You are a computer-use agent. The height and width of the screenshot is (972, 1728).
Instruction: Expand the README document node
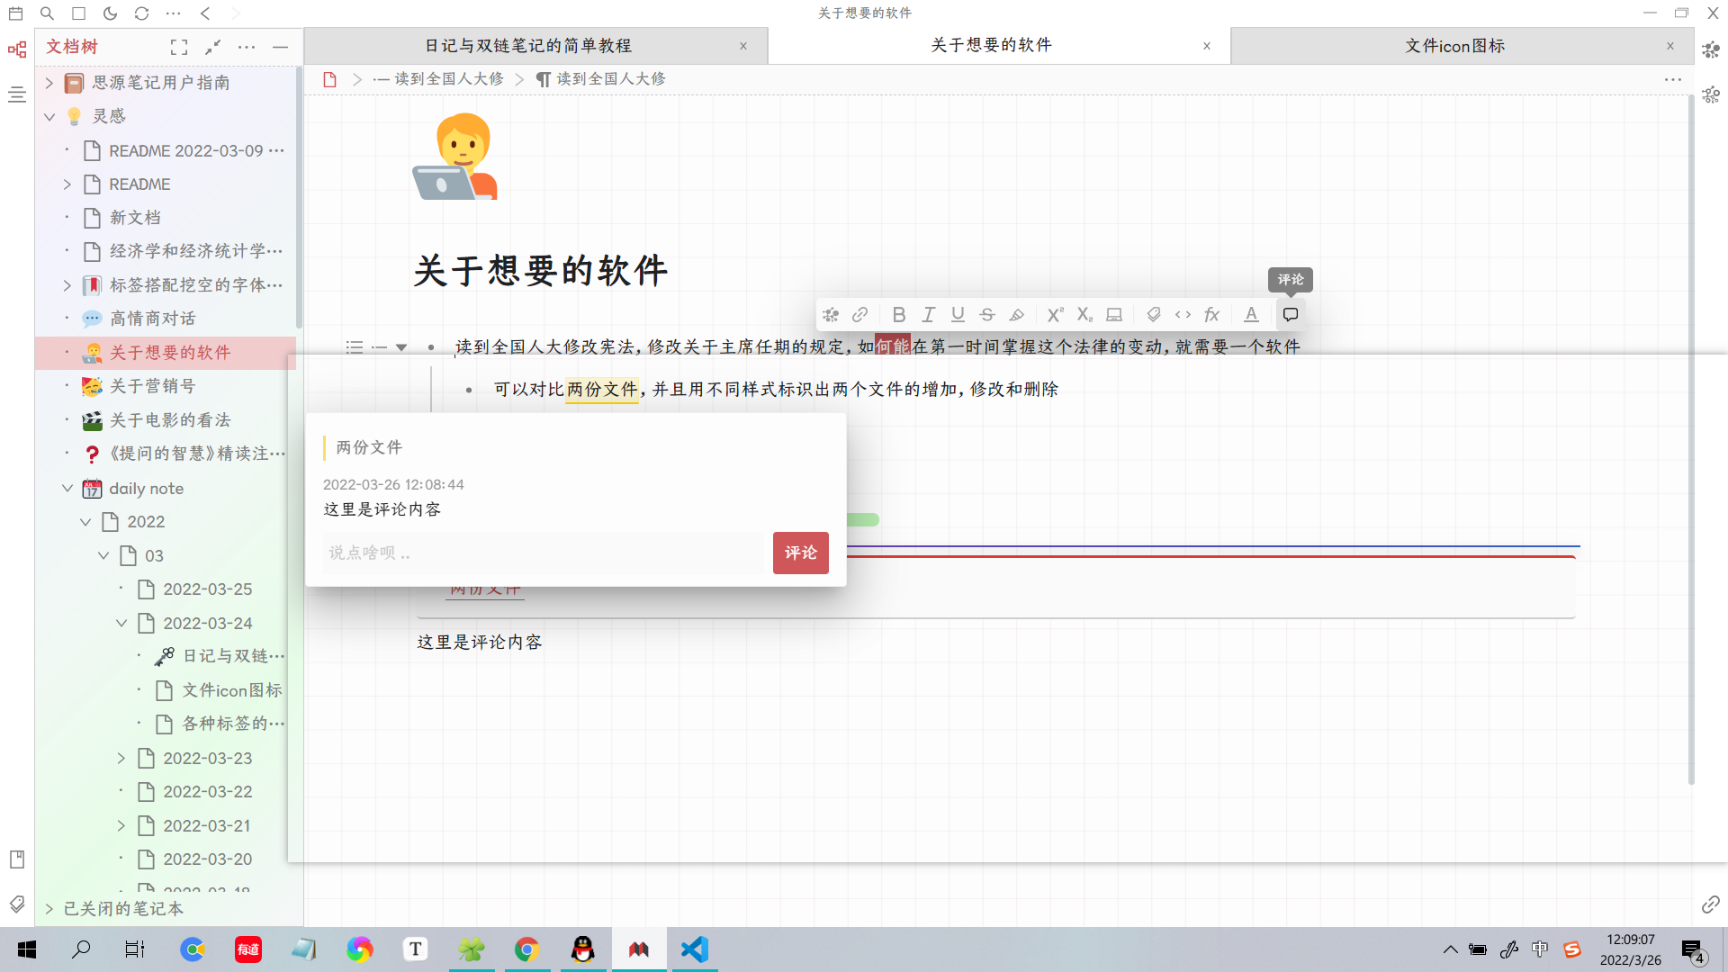(x=67, y=185)
